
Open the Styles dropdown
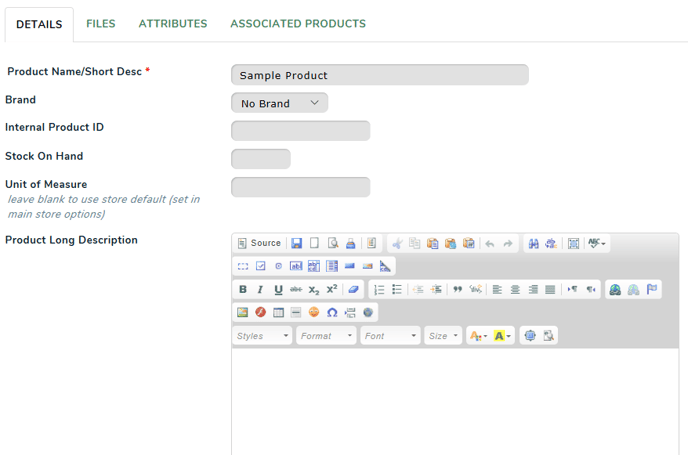(x=262, y=336)
